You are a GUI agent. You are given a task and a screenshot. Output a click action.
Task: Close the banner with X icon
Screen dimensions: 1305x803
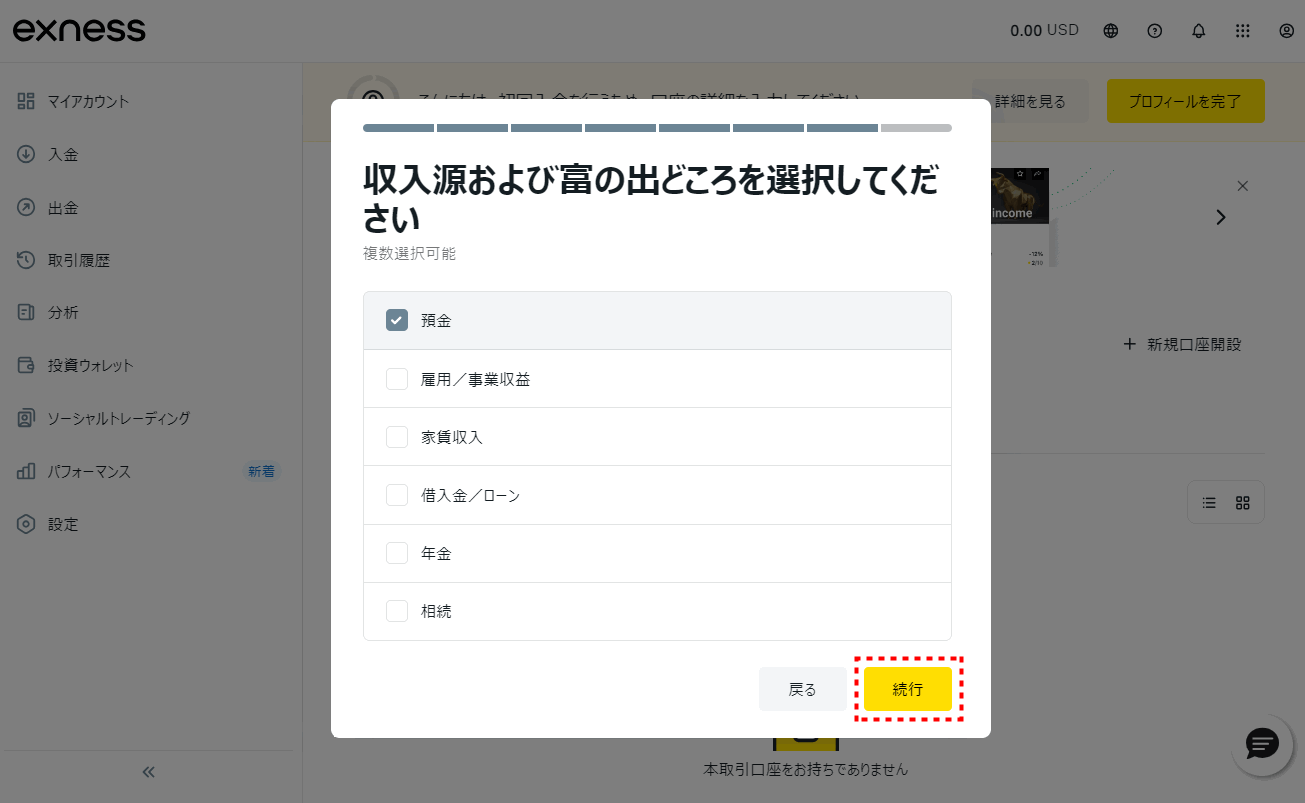click(x=1243, y=186)
